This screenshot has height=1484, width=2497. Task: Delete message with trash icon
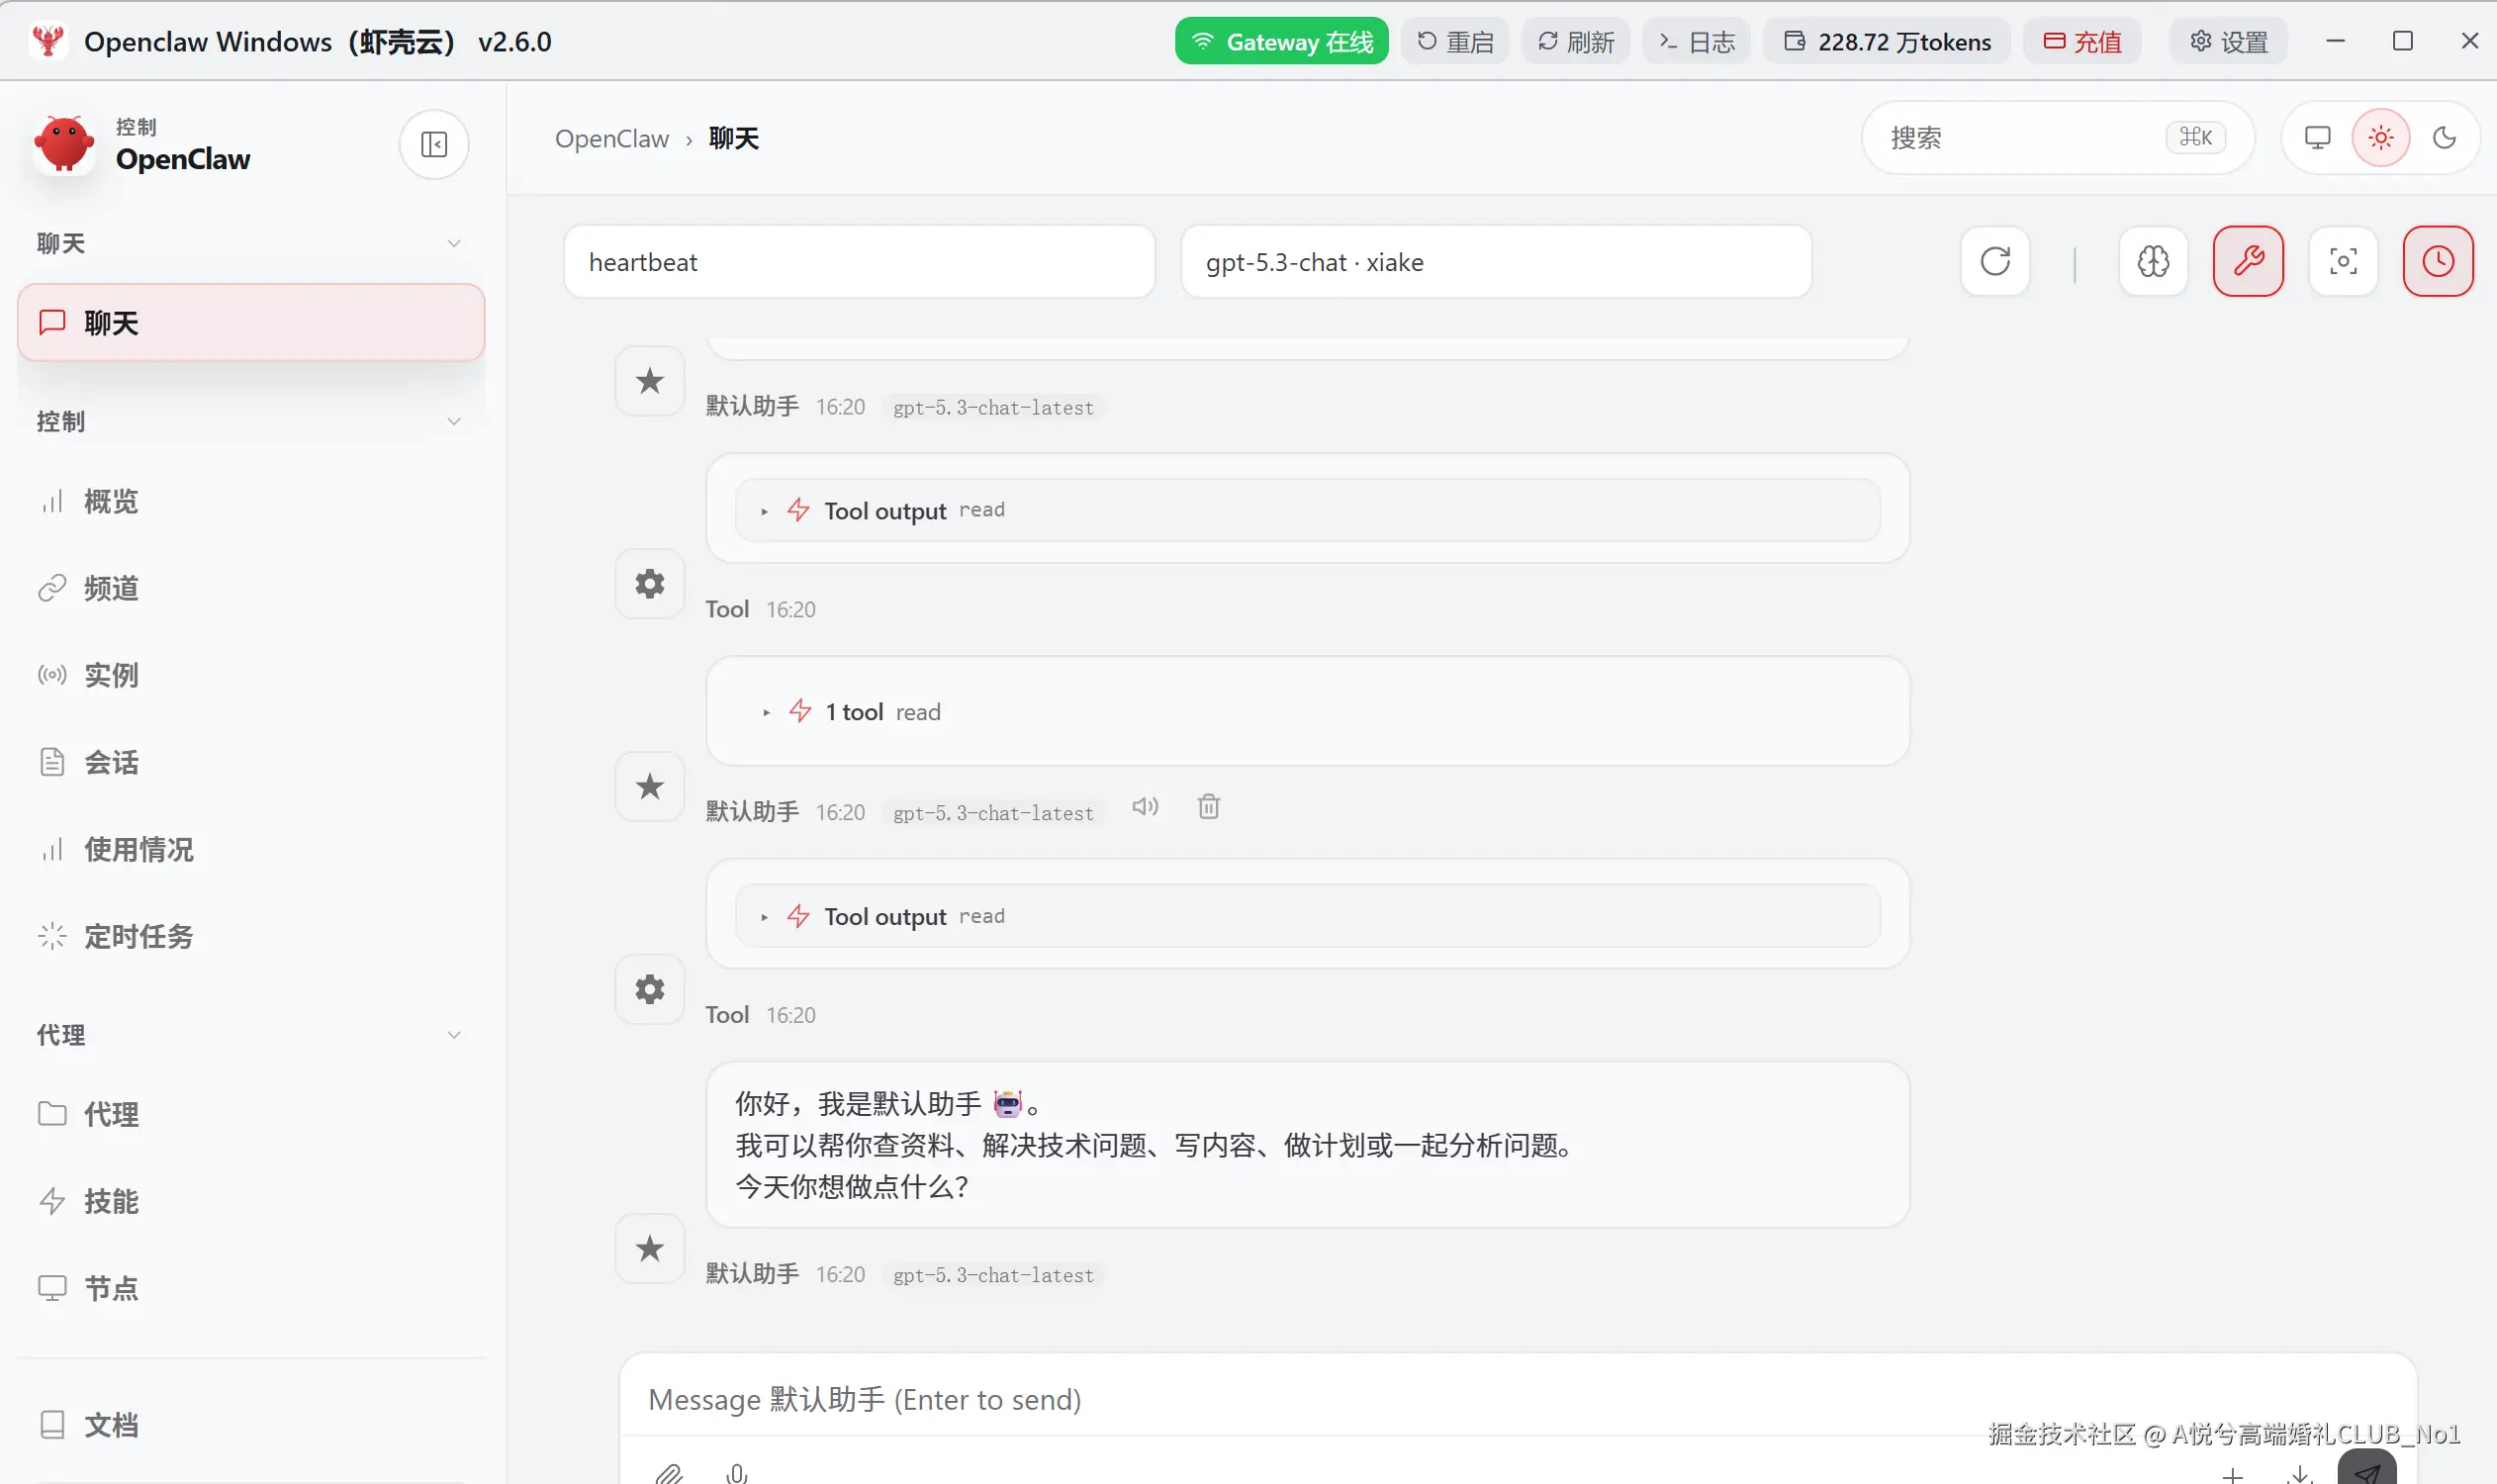tap(1208, 807)
